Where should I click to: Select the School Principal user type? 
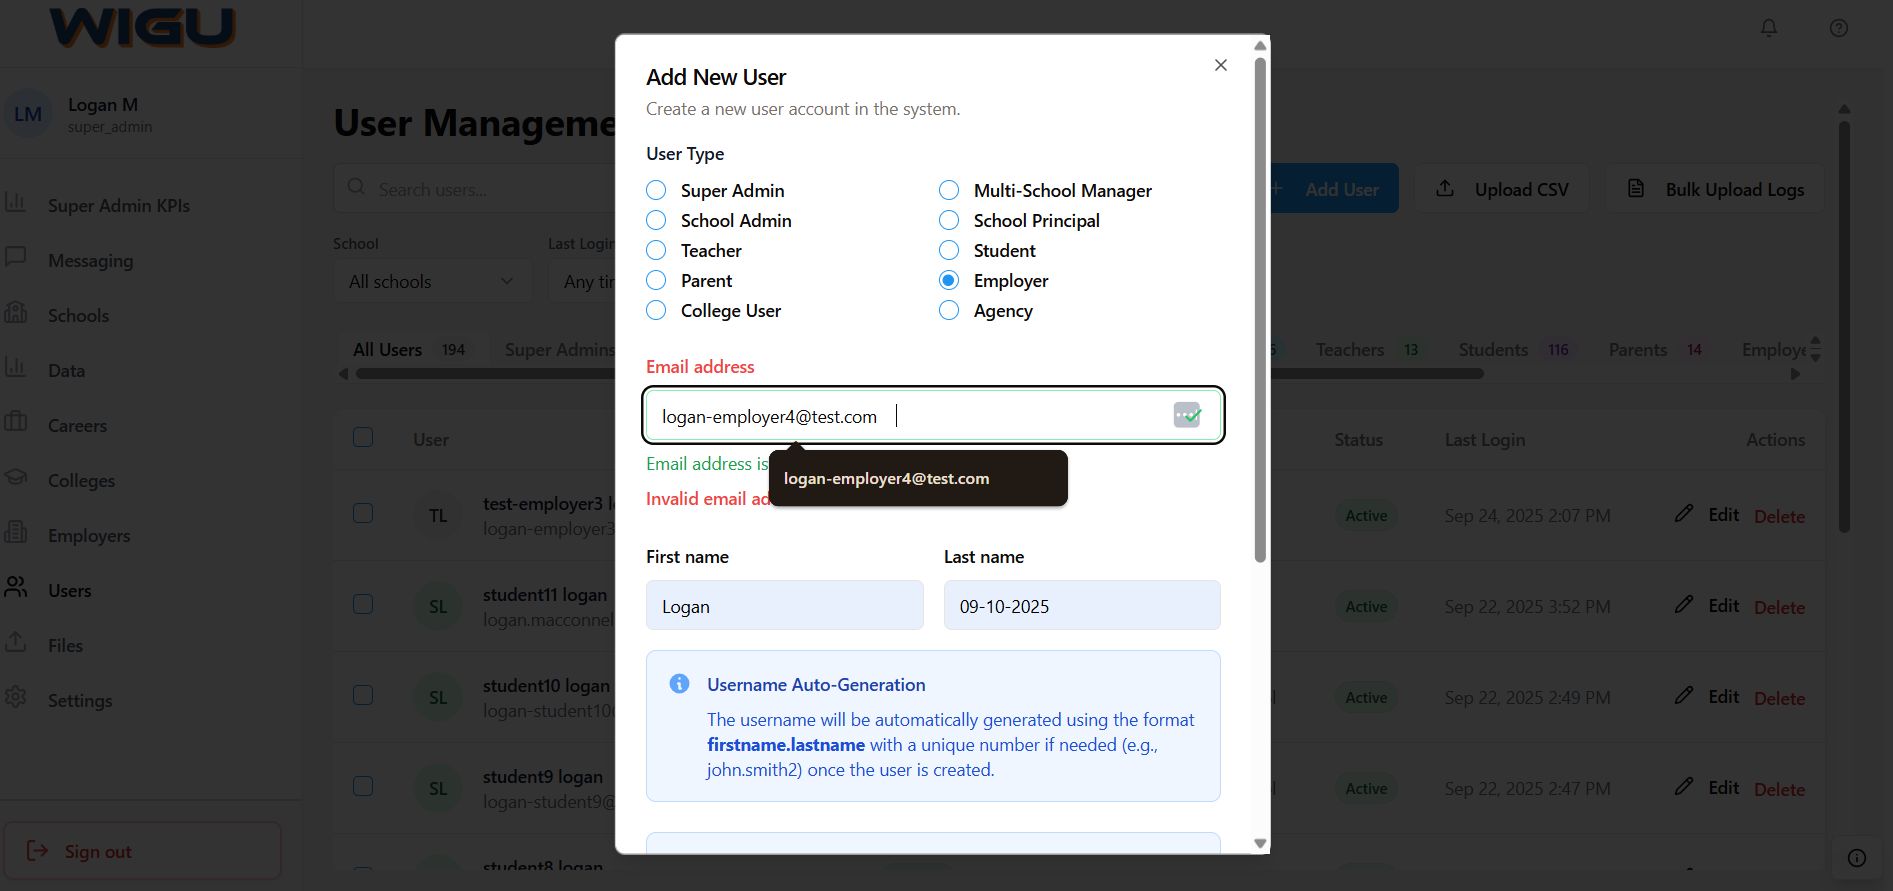click(949, 220)
